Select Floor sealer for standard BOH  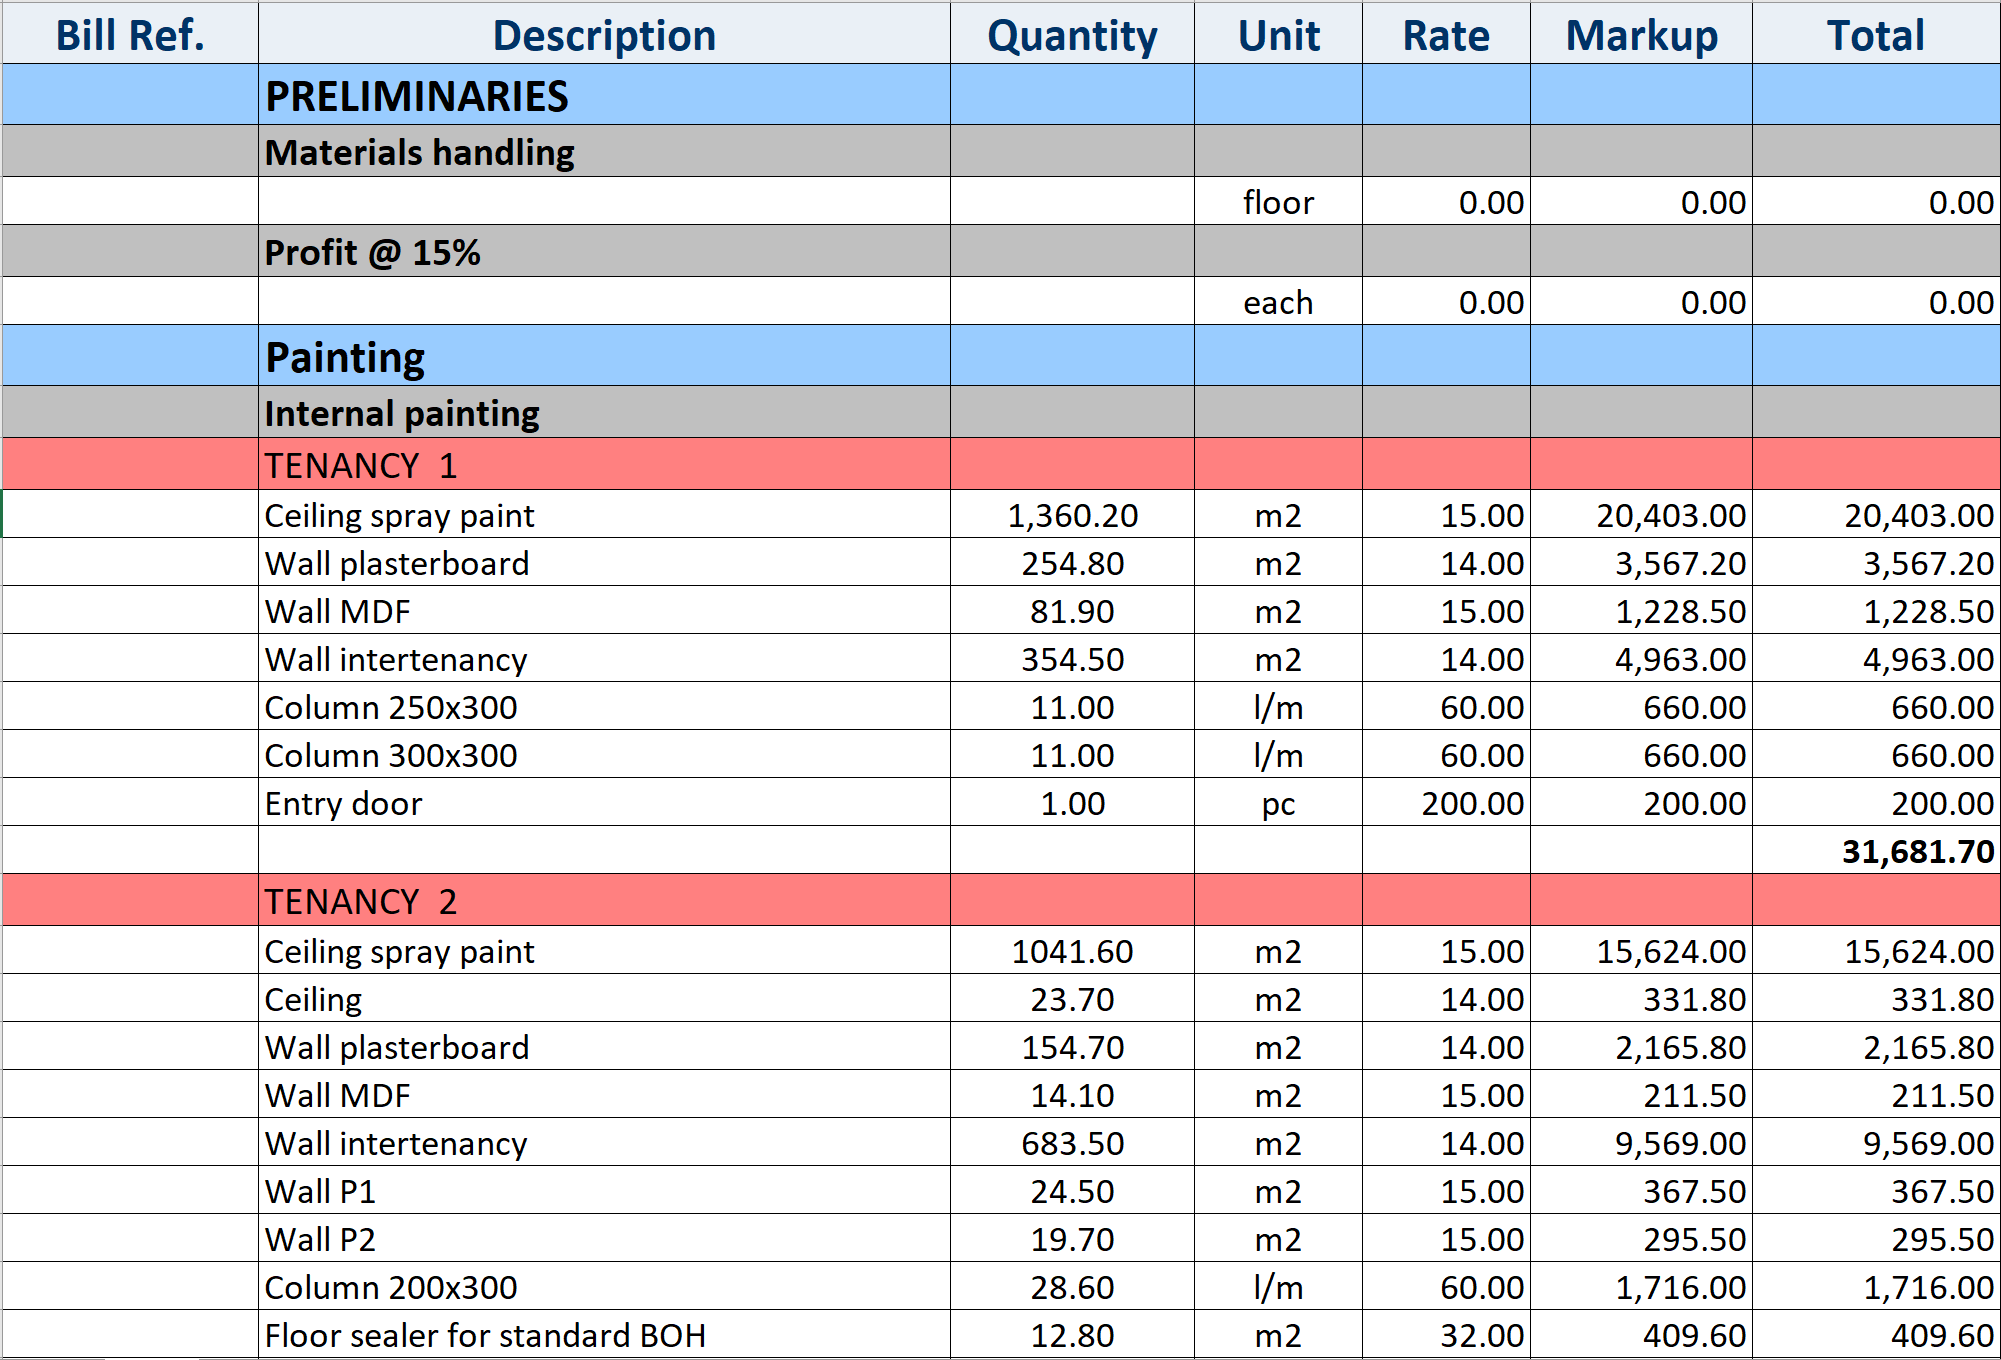(x=485, y=1335)
